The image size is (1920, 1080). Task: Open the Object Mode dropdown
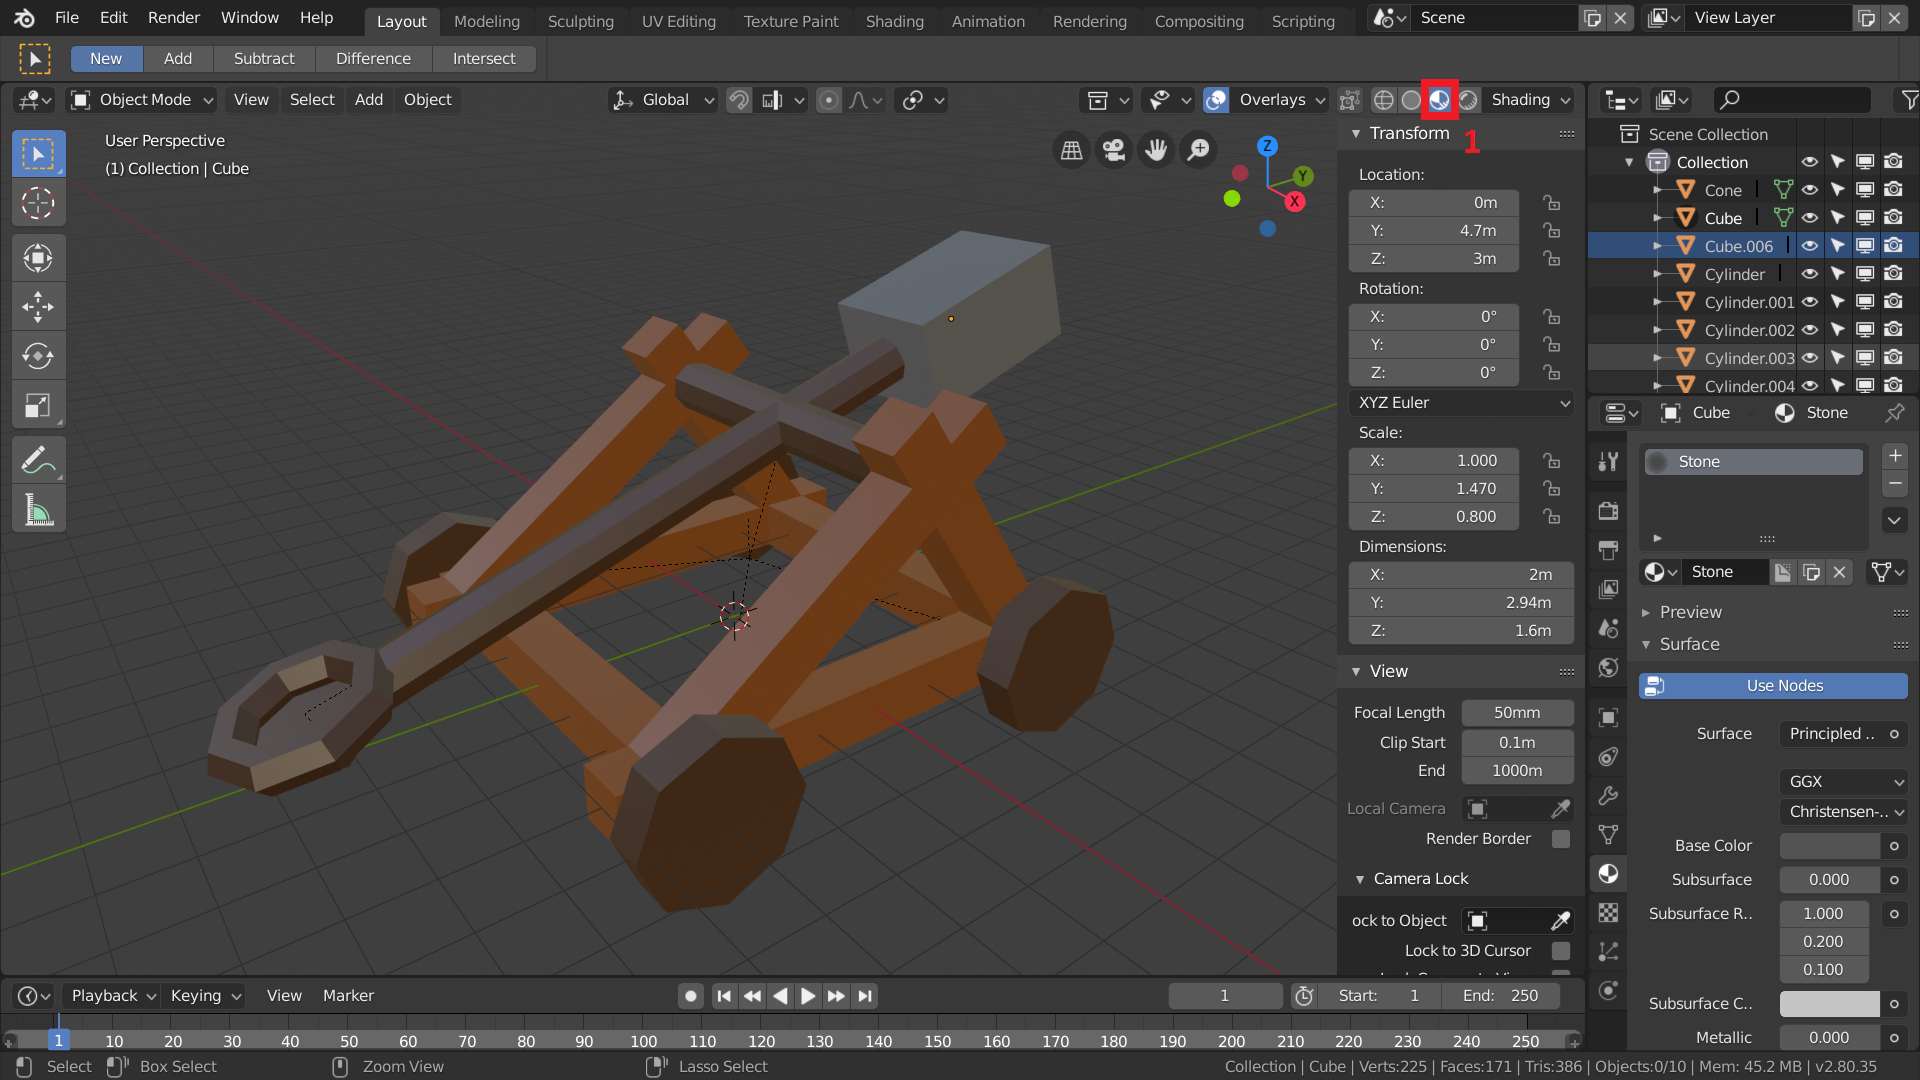click(x=142, y=100)
